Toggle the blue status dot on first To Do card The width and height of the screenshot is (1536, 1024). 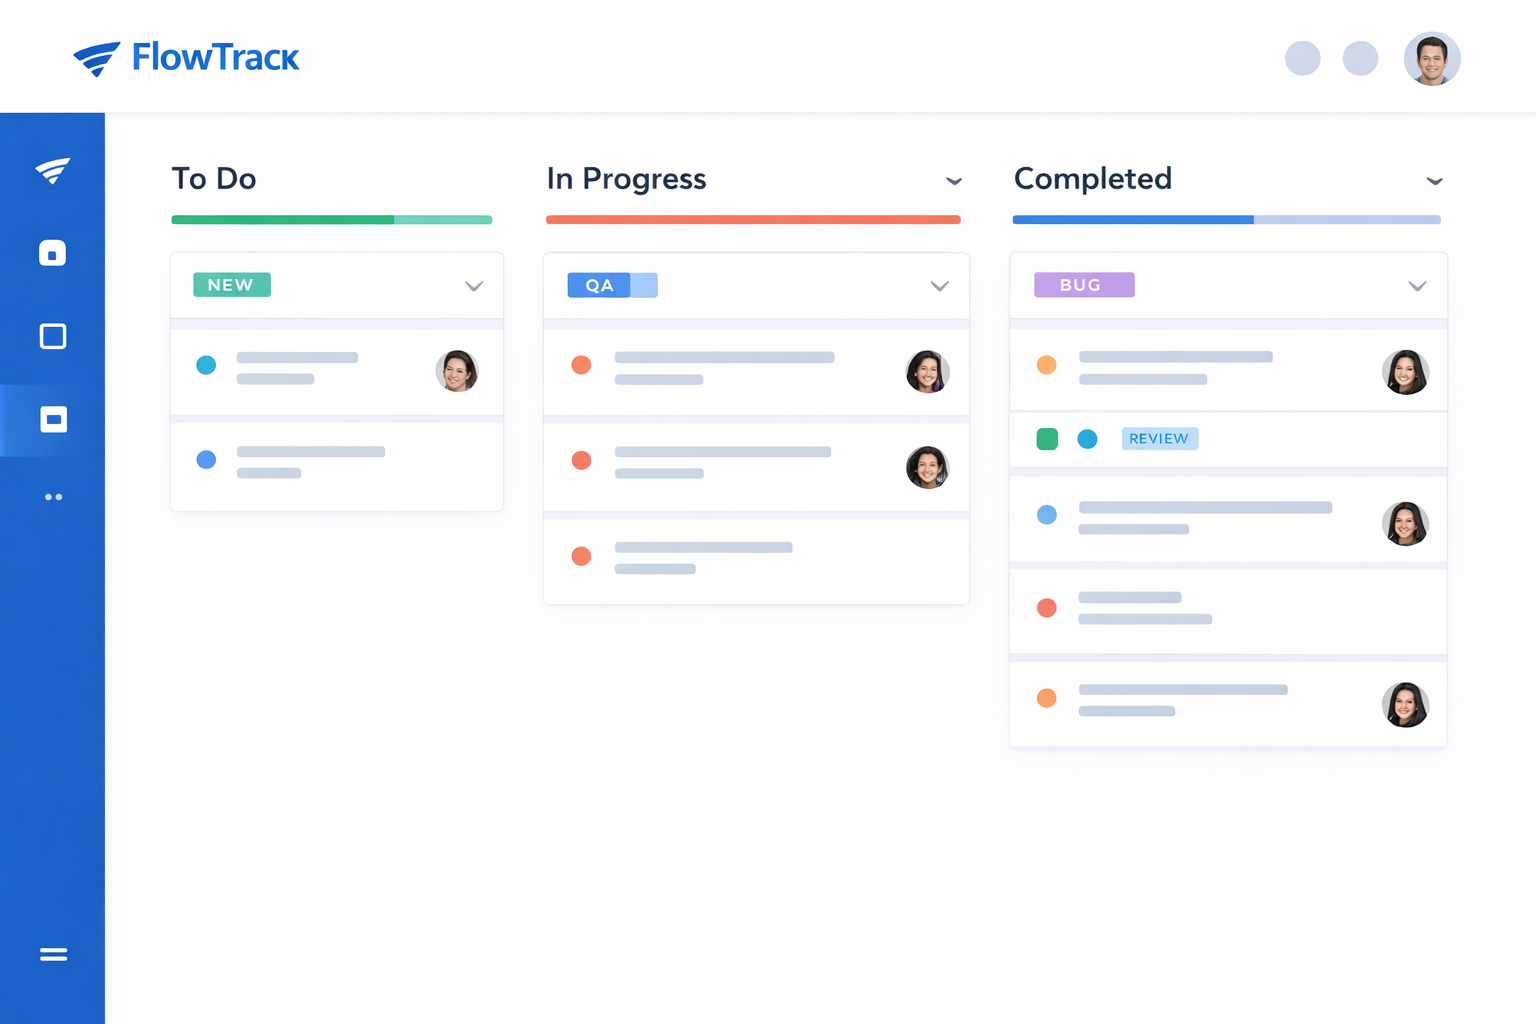pos(206,365)
